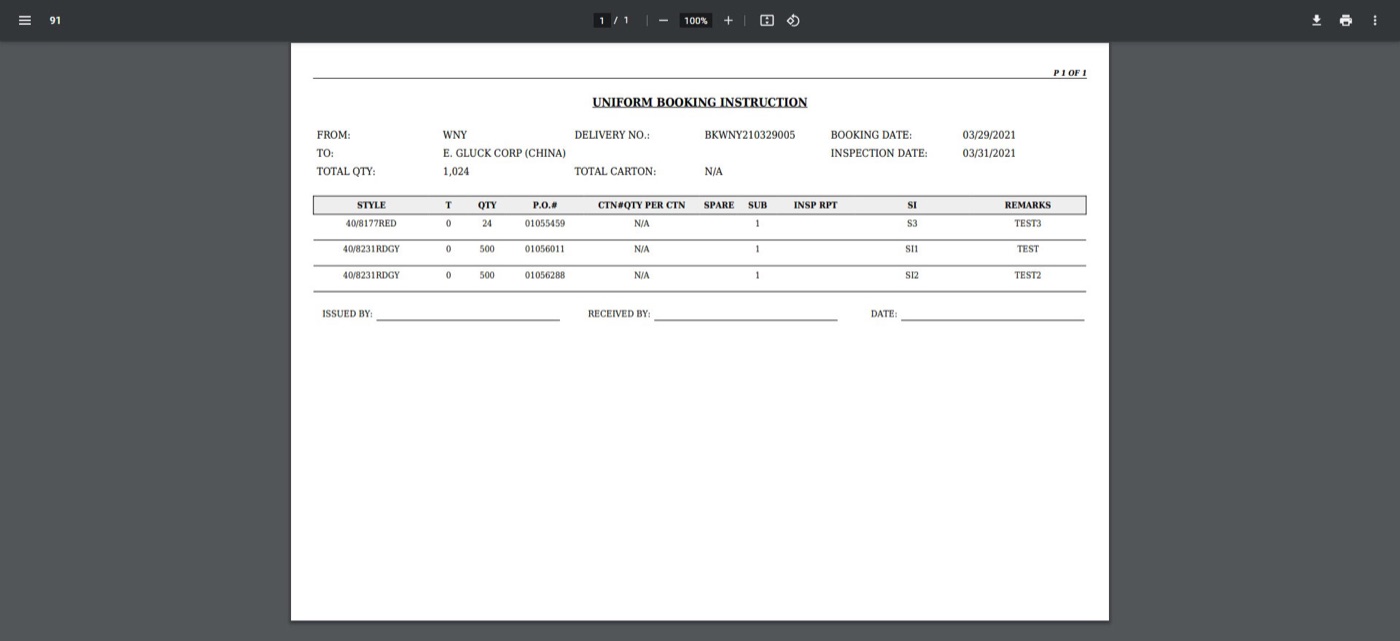This screenshot has height=641, width=1400.
Task: Select quantity 24 in 40/8177RED row
Action: tap(487, 223)
